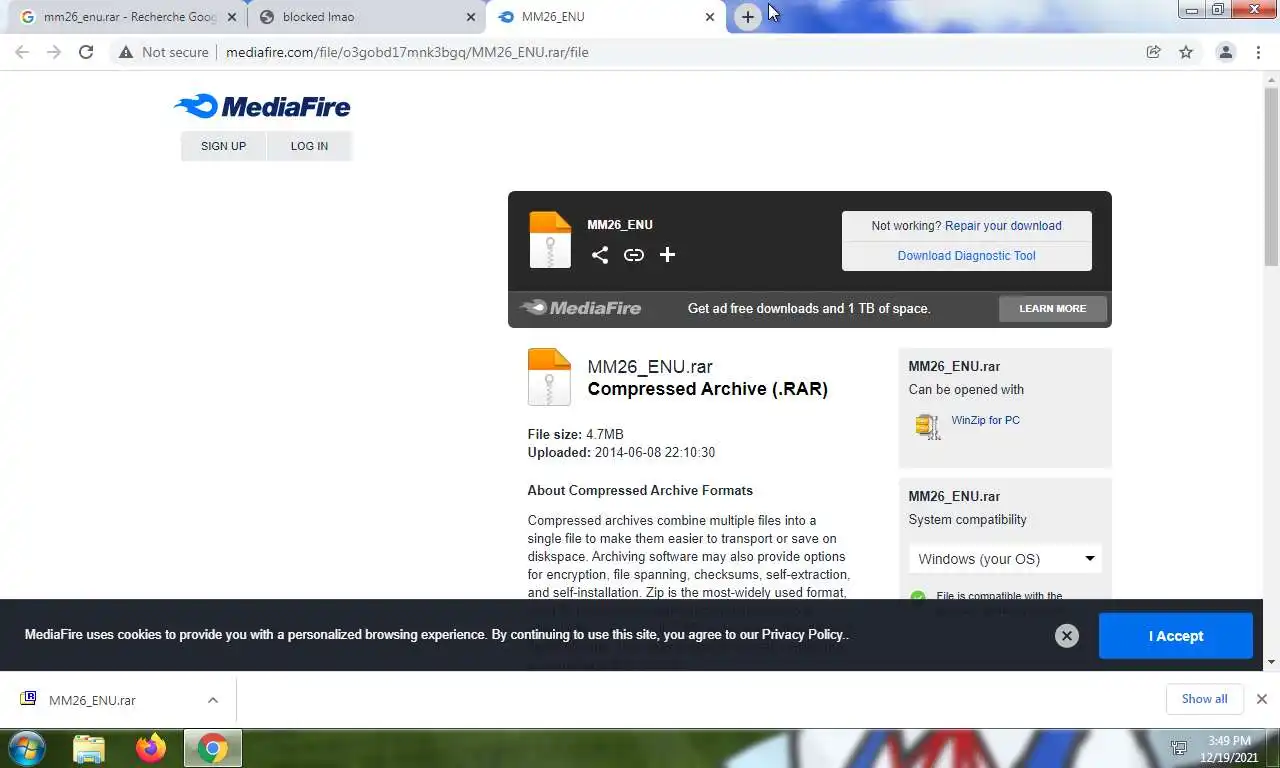This screenshot has height=768, width=1280.
Task: Select the MM26_ENU tab
Action: 606,17
